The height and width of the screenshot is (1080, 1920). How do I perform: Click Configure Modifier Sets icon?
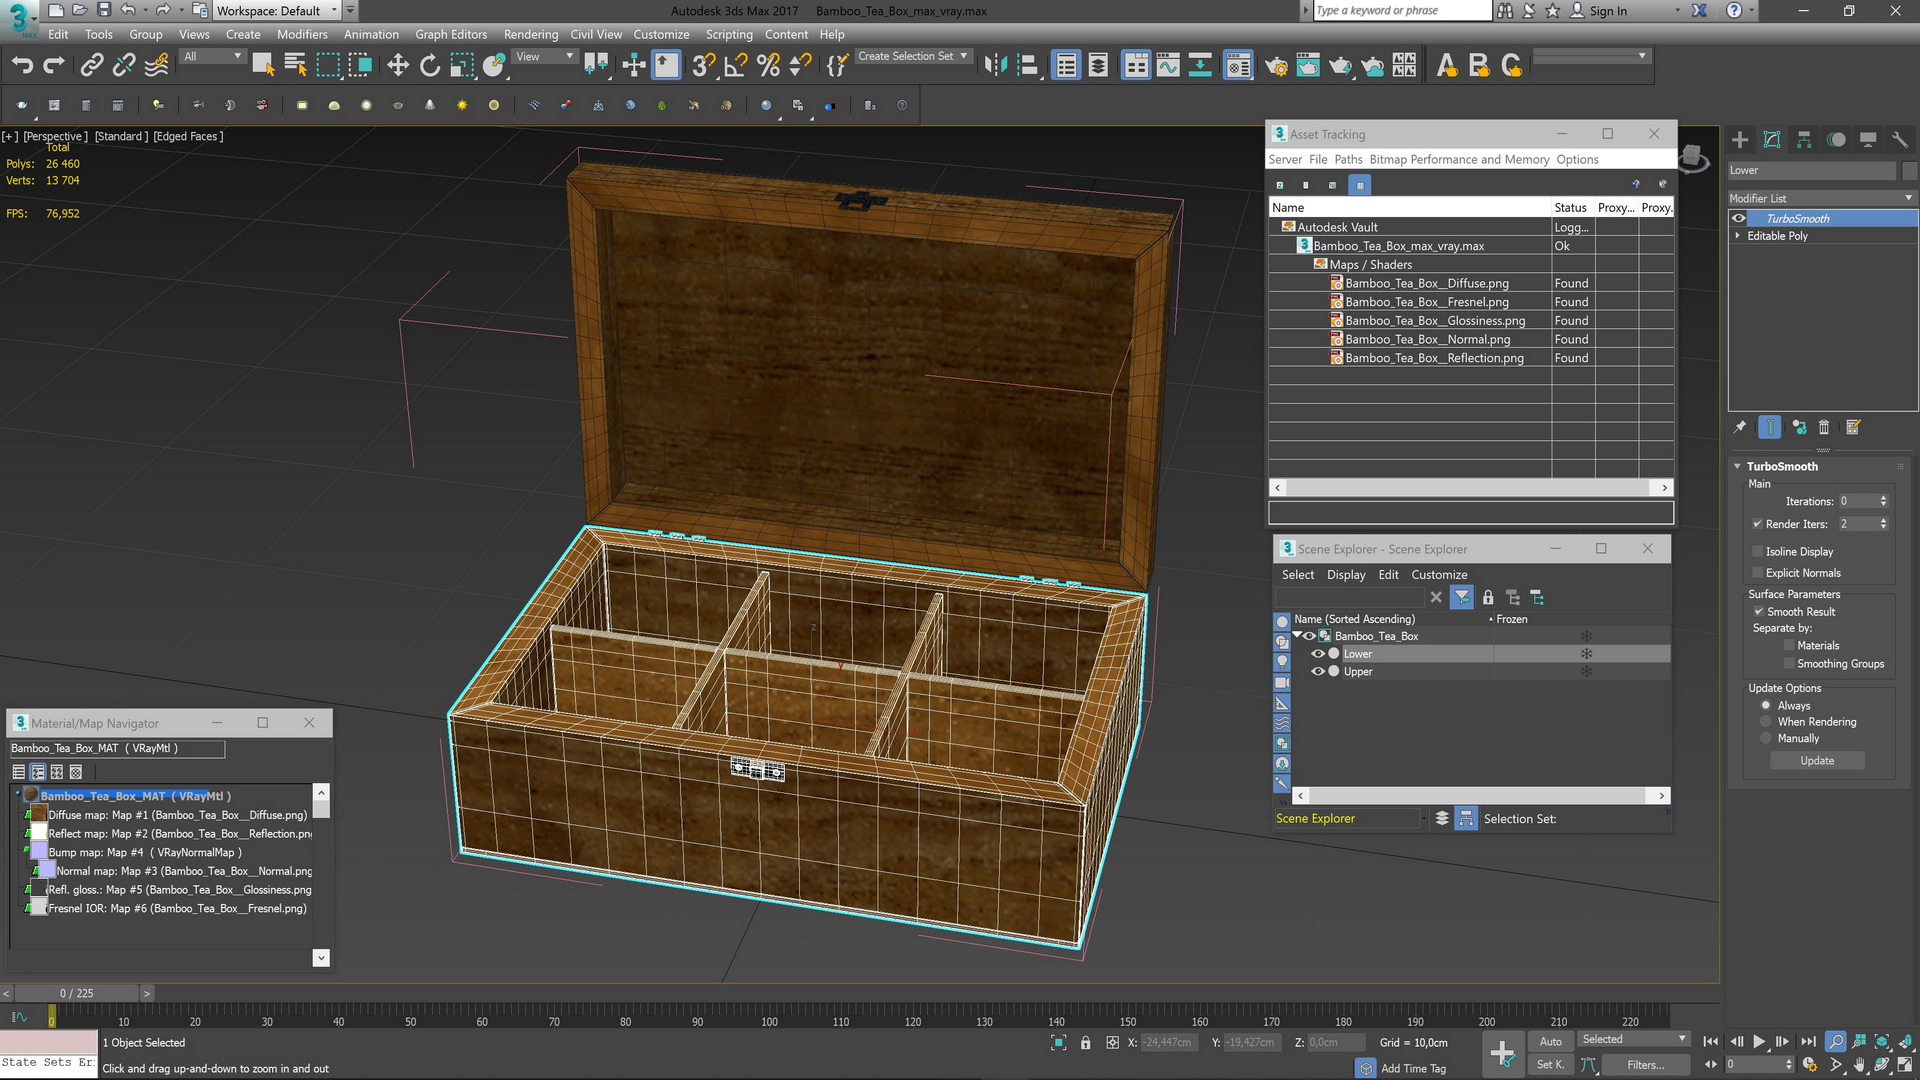pos(1853,427)
